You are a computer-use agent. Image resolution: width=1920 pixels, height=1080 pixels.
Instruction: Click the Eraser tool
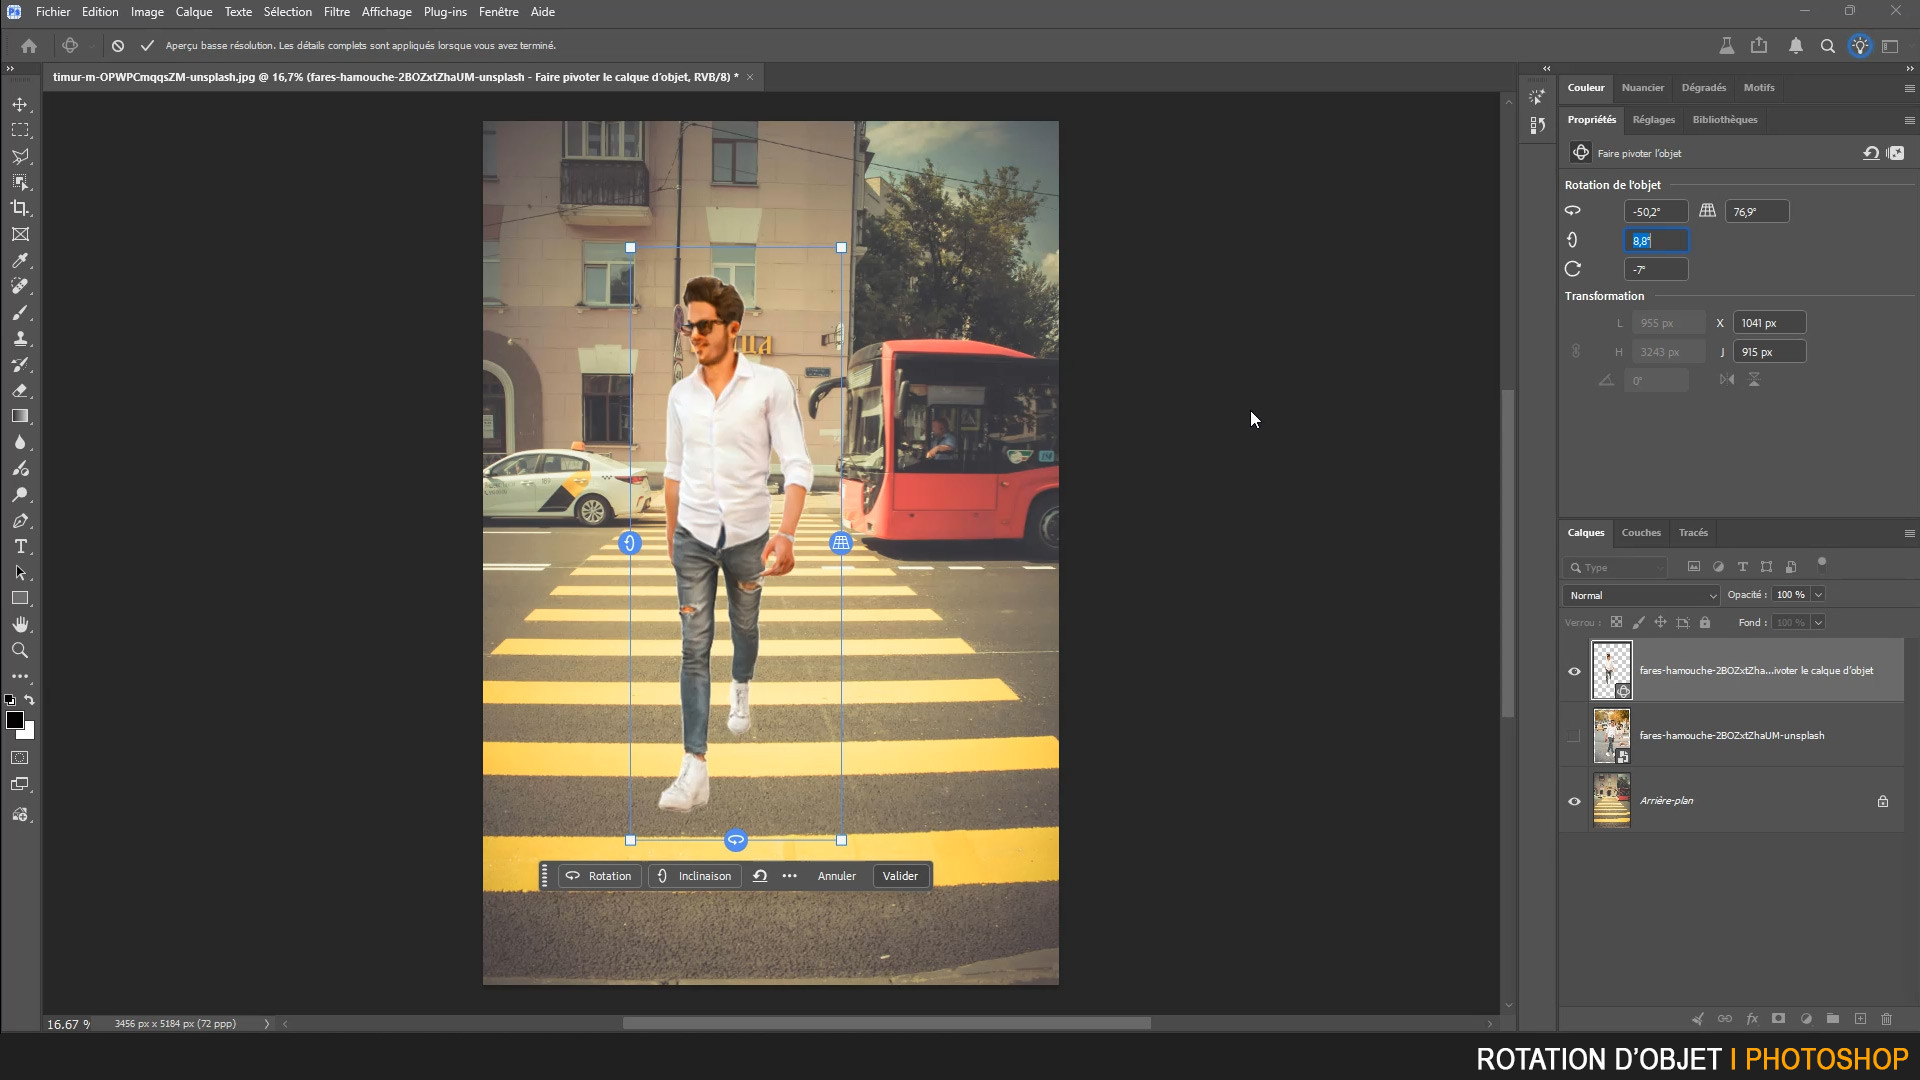point(20,391)
